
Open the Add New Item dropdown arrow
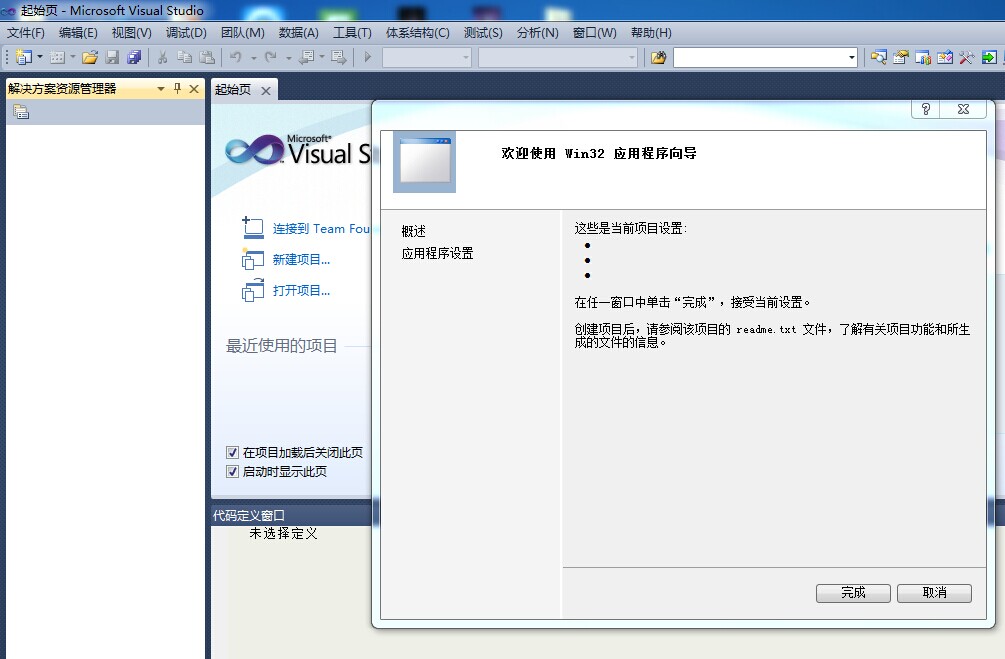pos(72,57)
